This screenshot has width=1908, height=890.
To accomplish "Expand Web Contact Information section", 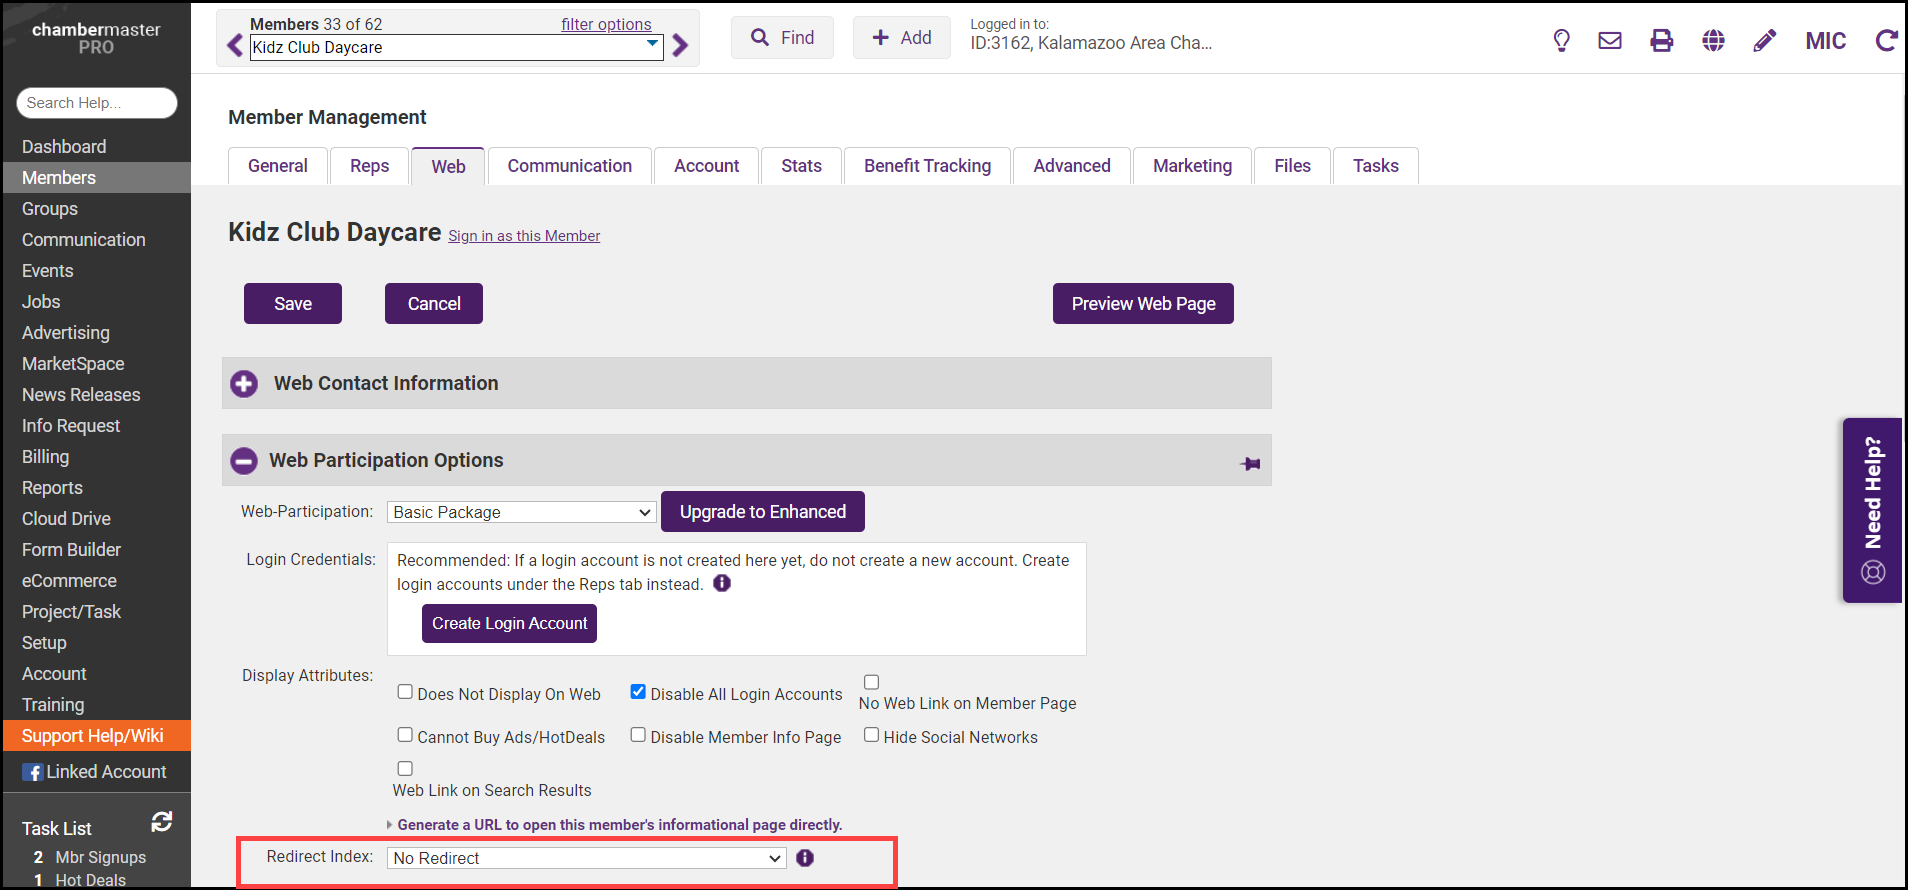I will pos(244,384).
